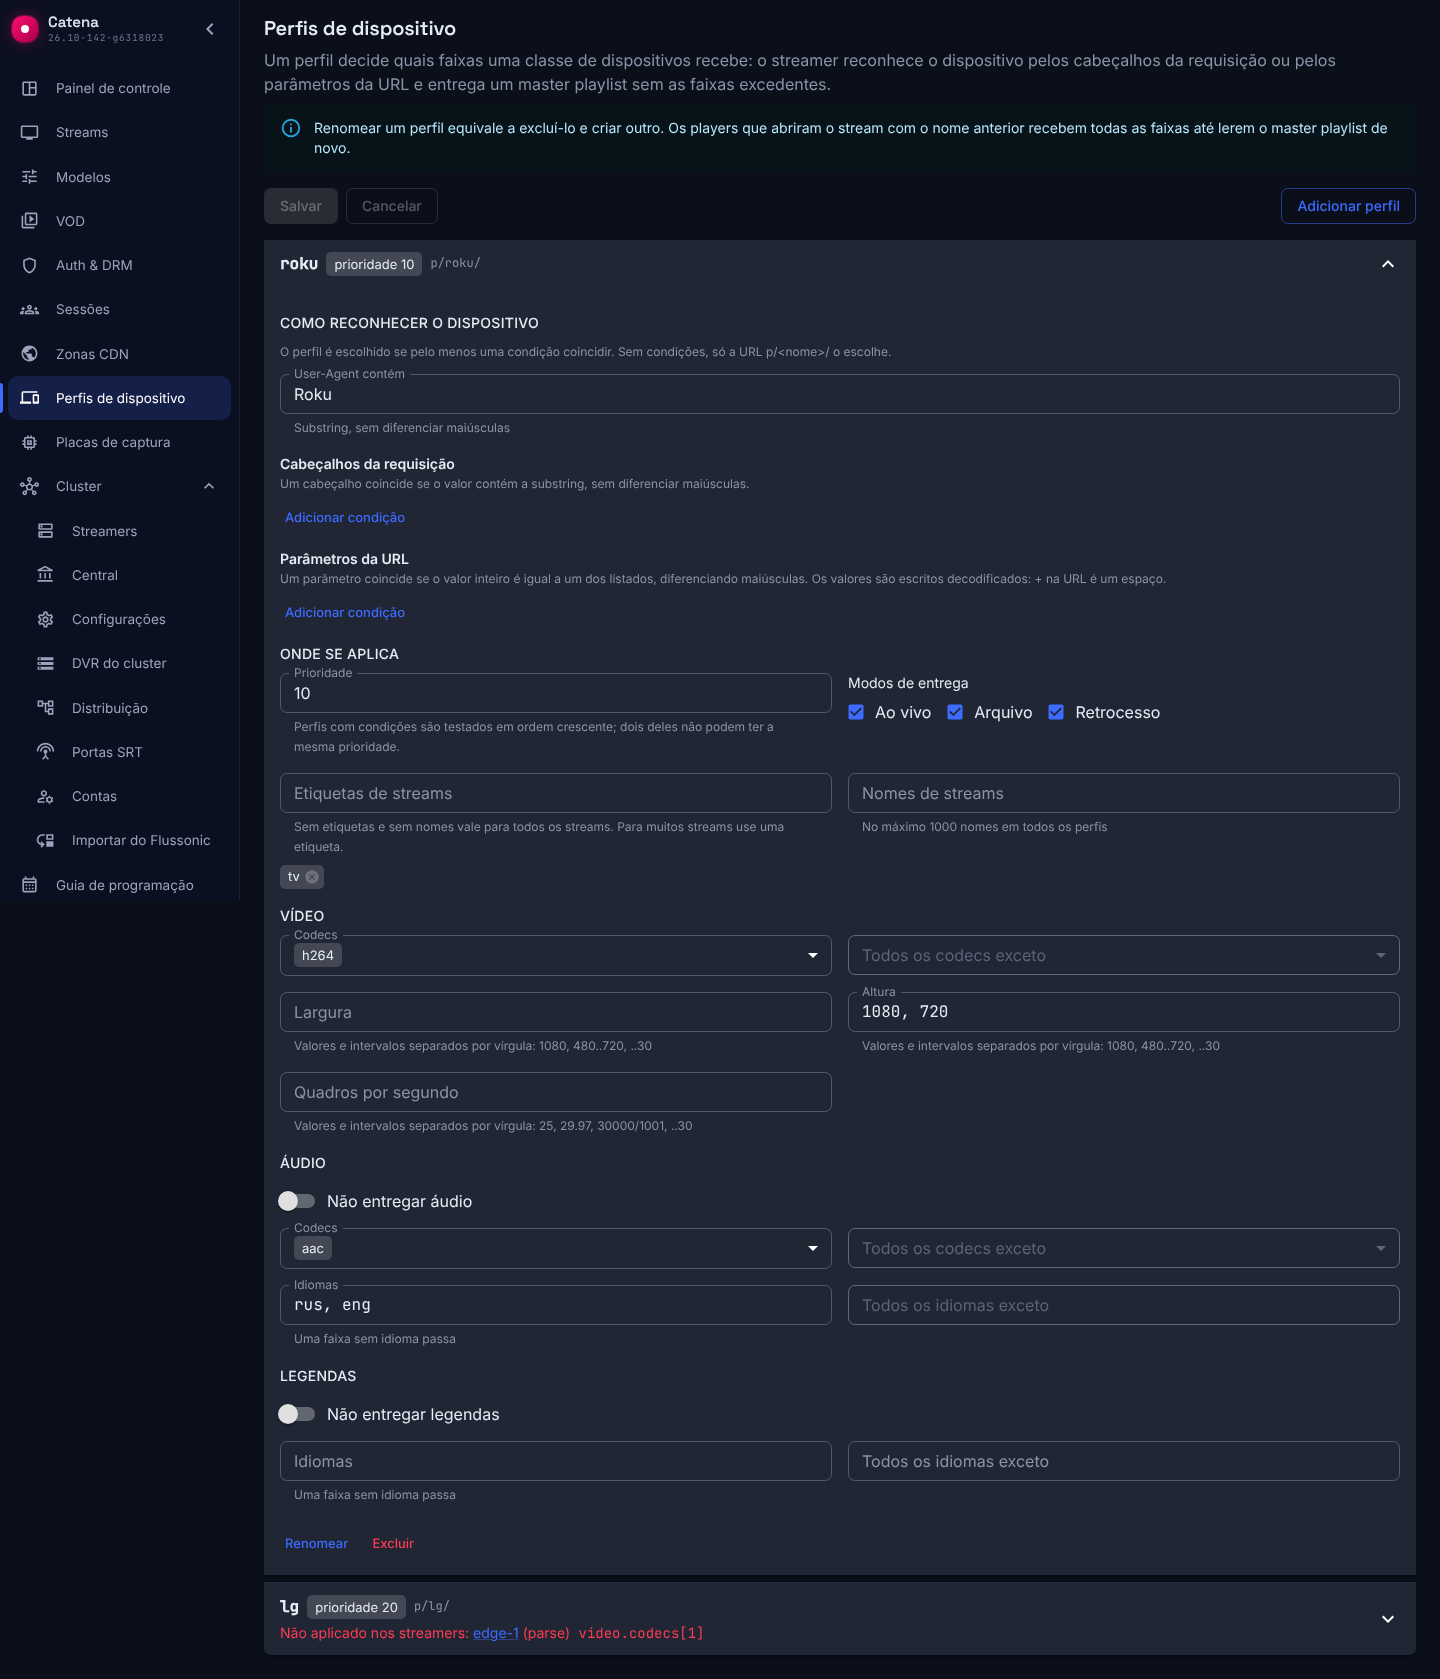Open Importar do Flussonic menu item

120,840
